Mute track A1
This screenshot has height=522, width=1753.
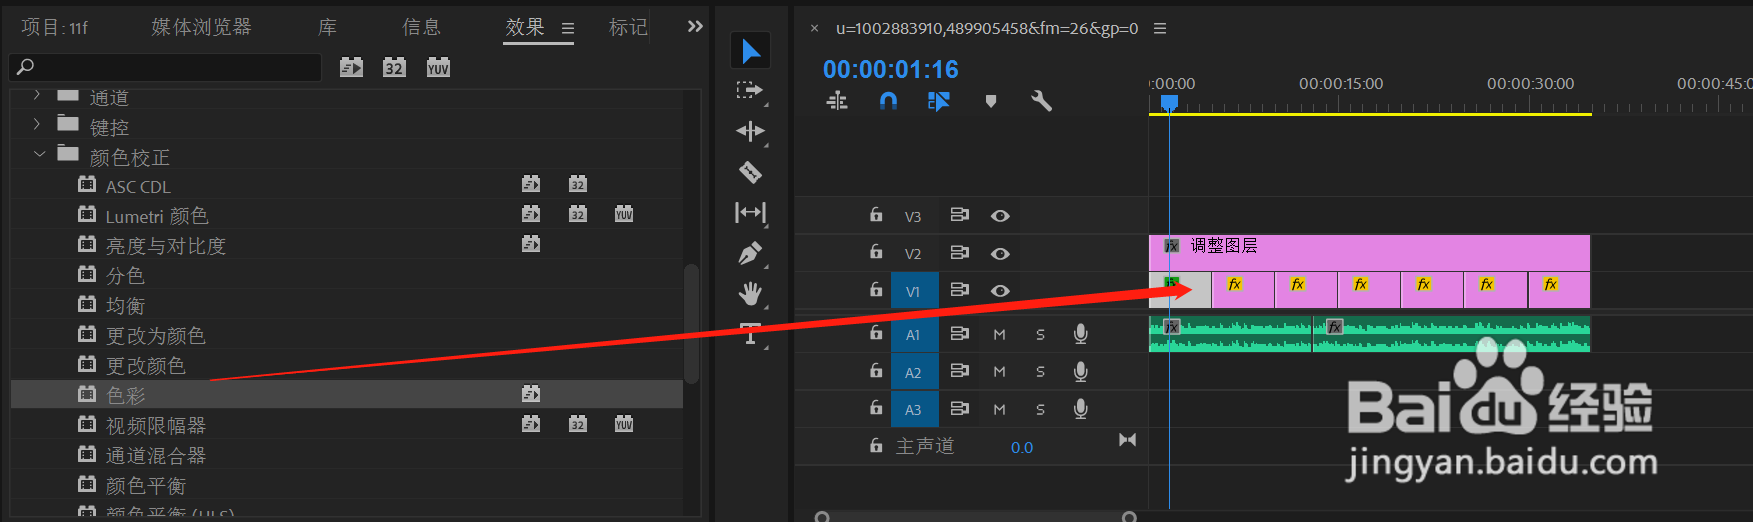pos(999,335)
